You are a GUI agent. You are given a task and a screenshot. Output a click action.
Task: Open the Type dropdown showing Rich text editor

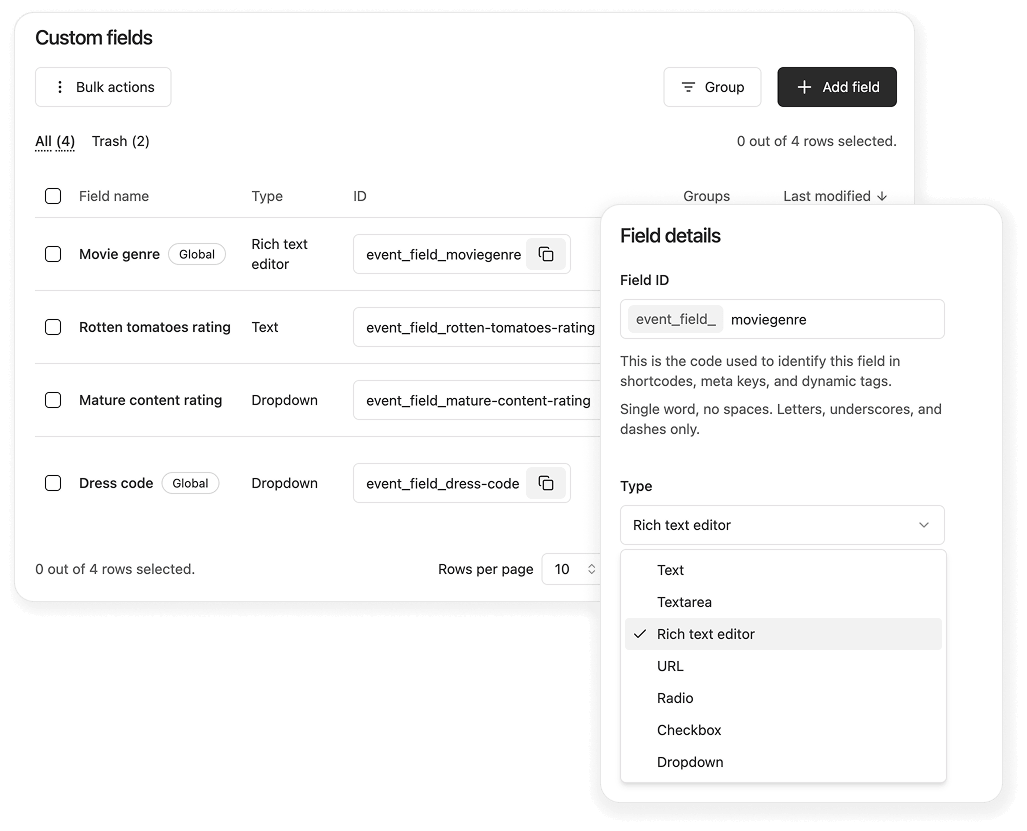coord(782,524)
